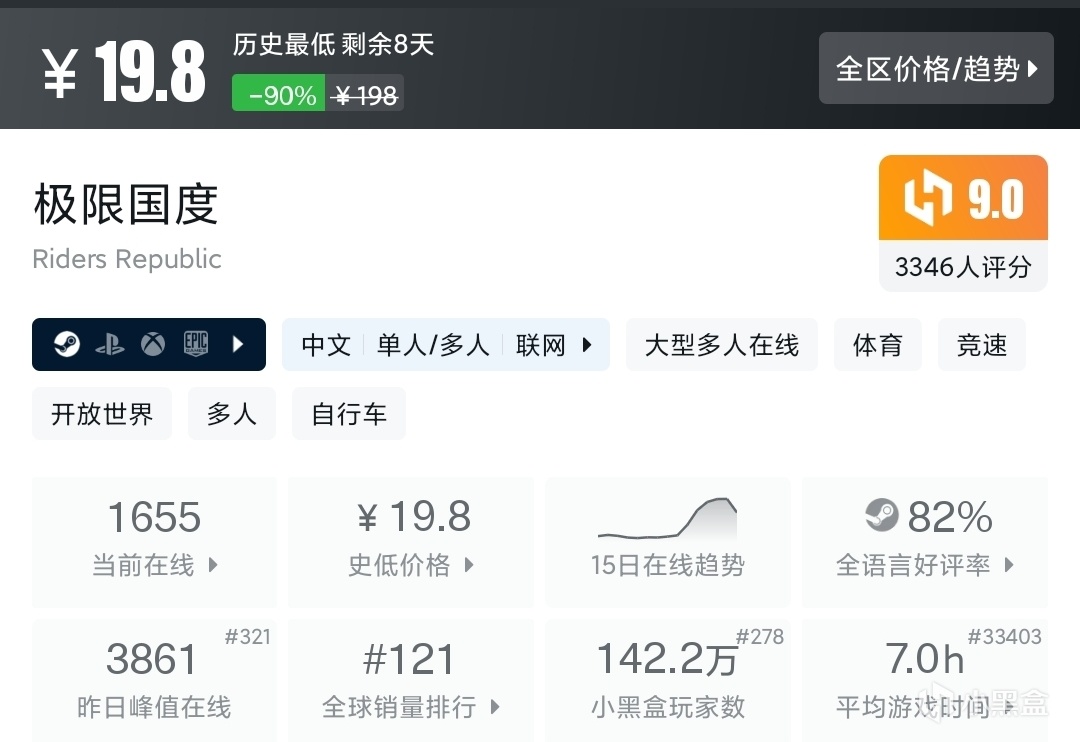Expand the platform list arrow
Viewport: 1080px width, 742px height.
click(238, 345)
